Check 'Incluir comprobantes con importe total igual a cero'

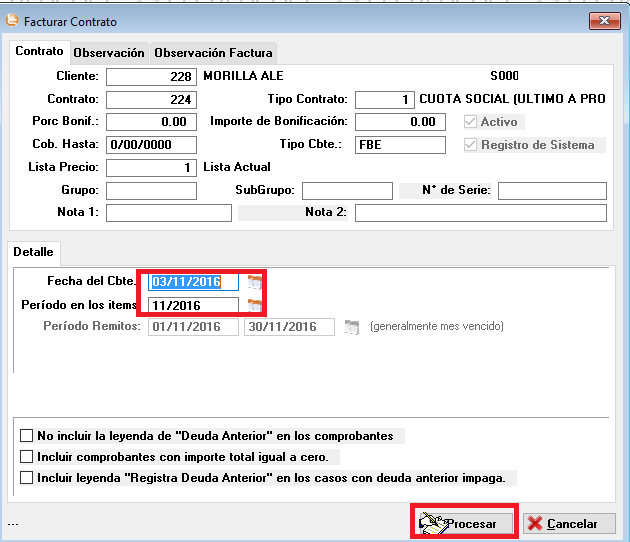tap(27, 457)
